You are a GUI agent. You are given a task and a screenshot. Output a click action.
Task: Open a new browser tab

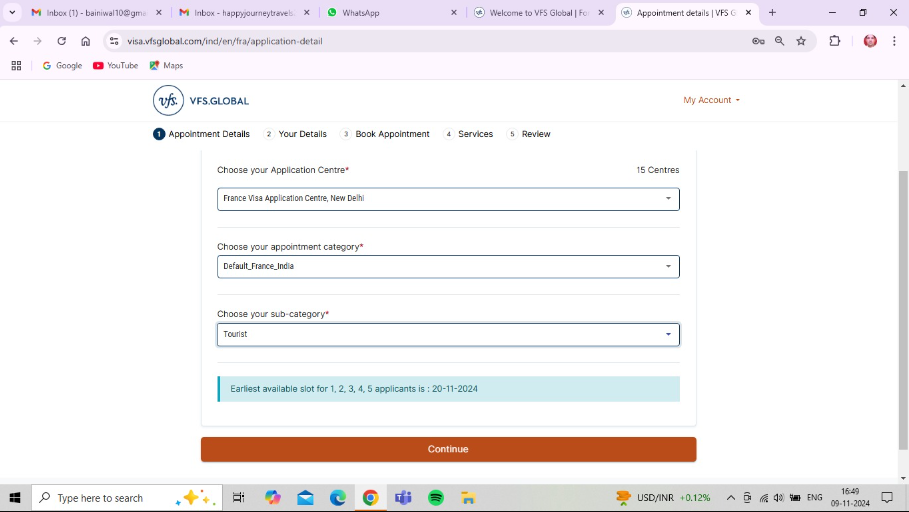(x=772, y=12)
